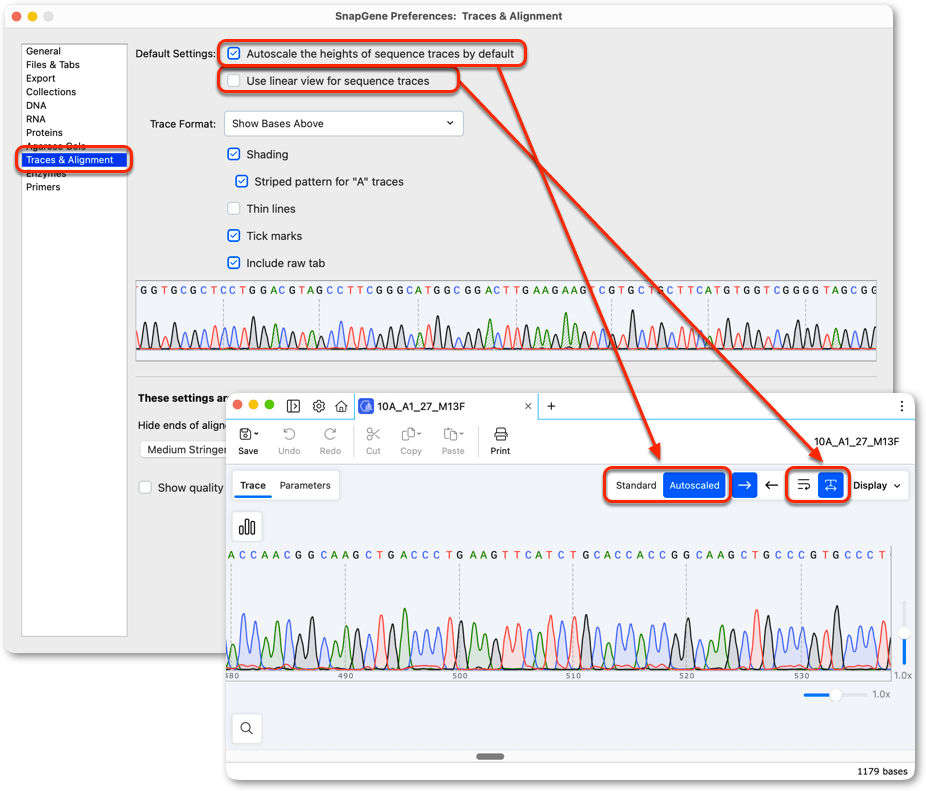Viewport: 926px width, 791px height.
Task: Select Traces & Alignment preferences category
Action: point(74,160)
